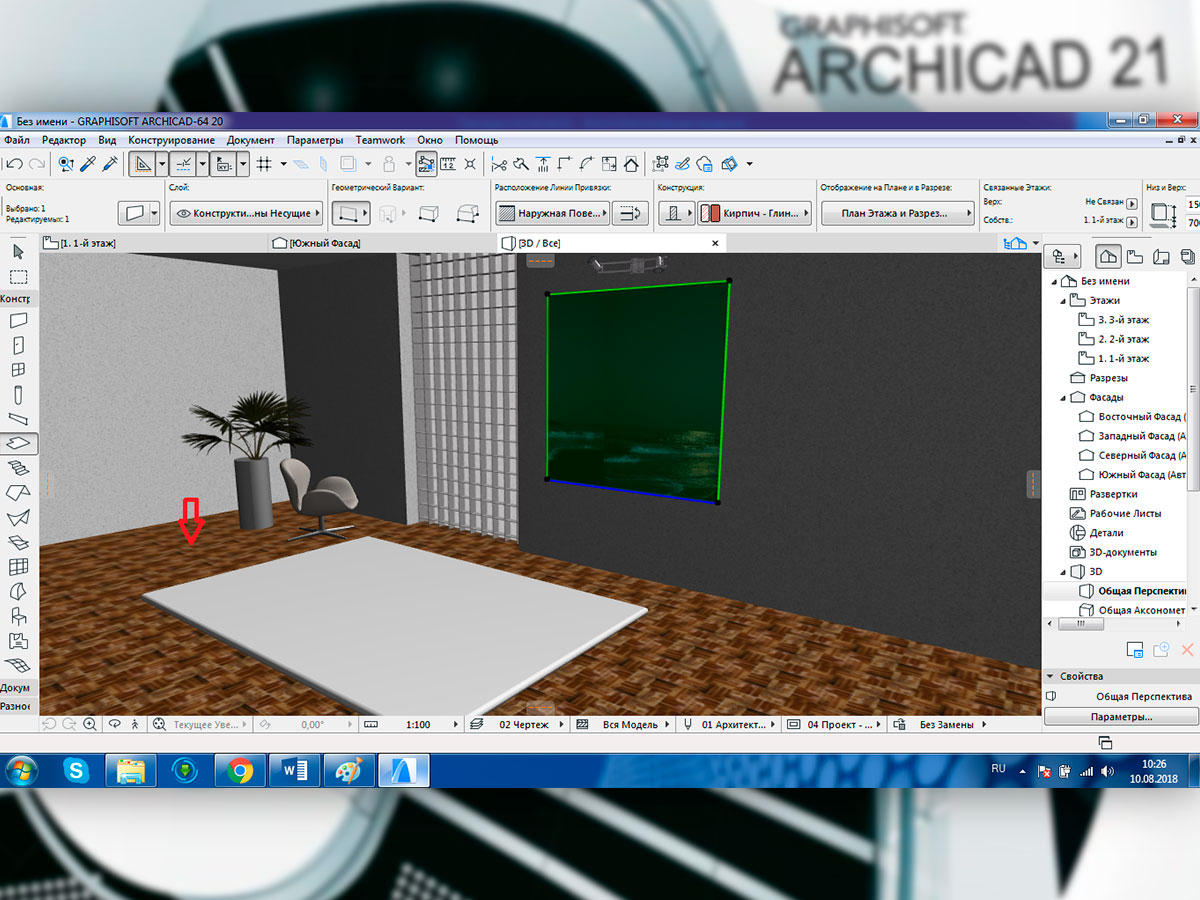Image resolution: width=1200 pixels, height=900 pixels.
Task: Select the Arrow tool in toolbox
Action: [x=18, y=251]
